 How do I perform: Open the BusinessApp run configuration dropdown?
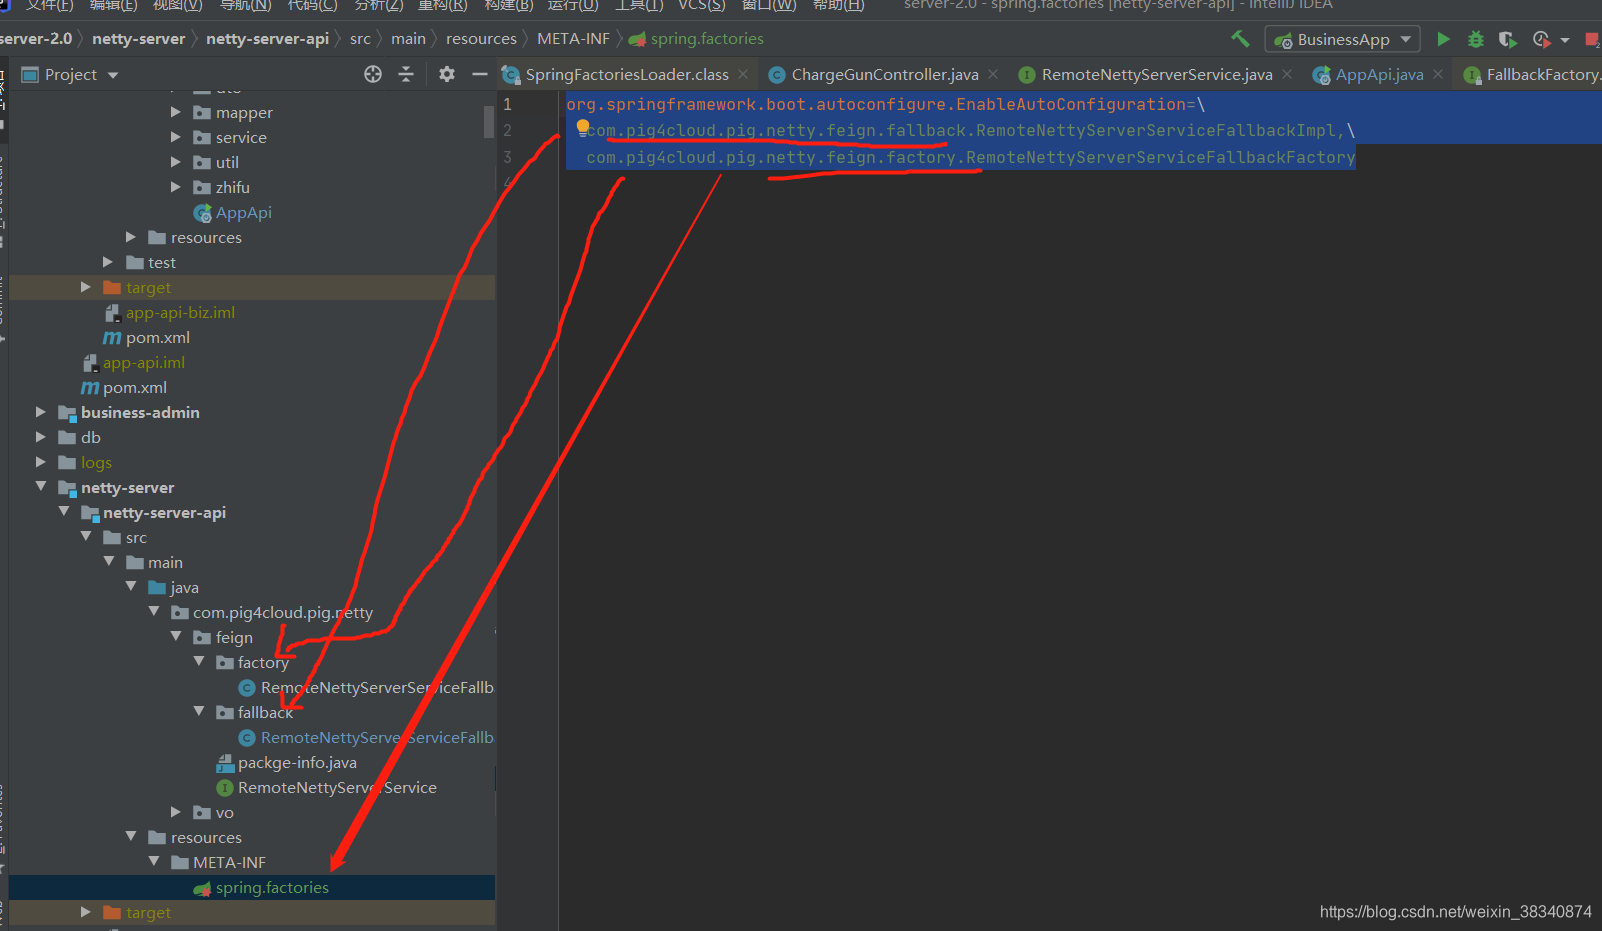1403,39
